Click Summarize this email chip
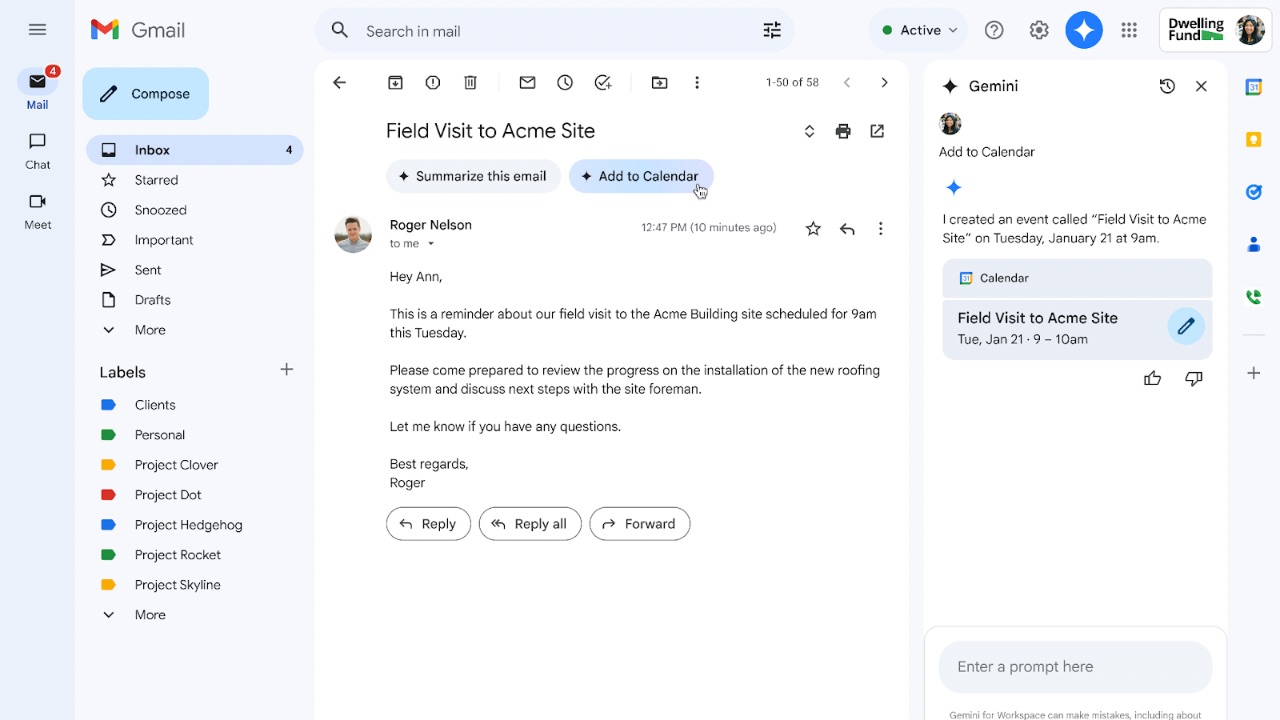1280x720 pixels. [473, 176]
